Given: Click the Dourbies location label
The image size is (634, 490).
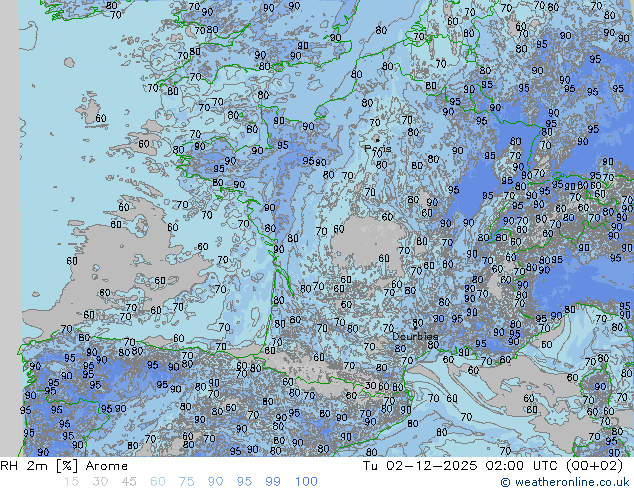Looking at the screenshot, I should (x=415, y=336).
